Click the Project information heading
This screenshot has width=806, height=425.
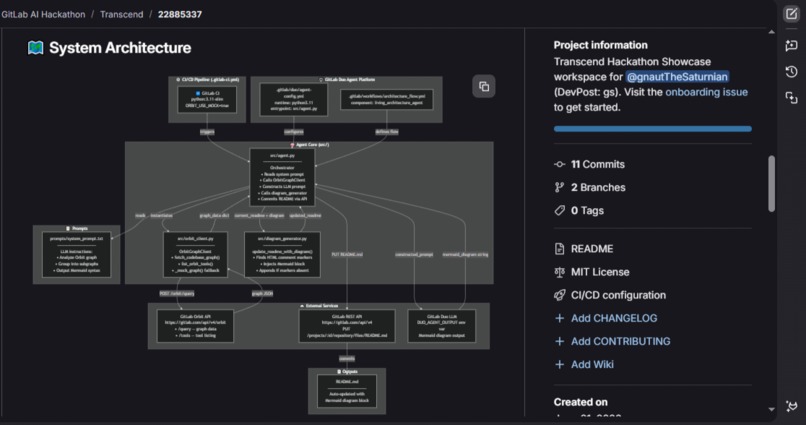(600, 45)
